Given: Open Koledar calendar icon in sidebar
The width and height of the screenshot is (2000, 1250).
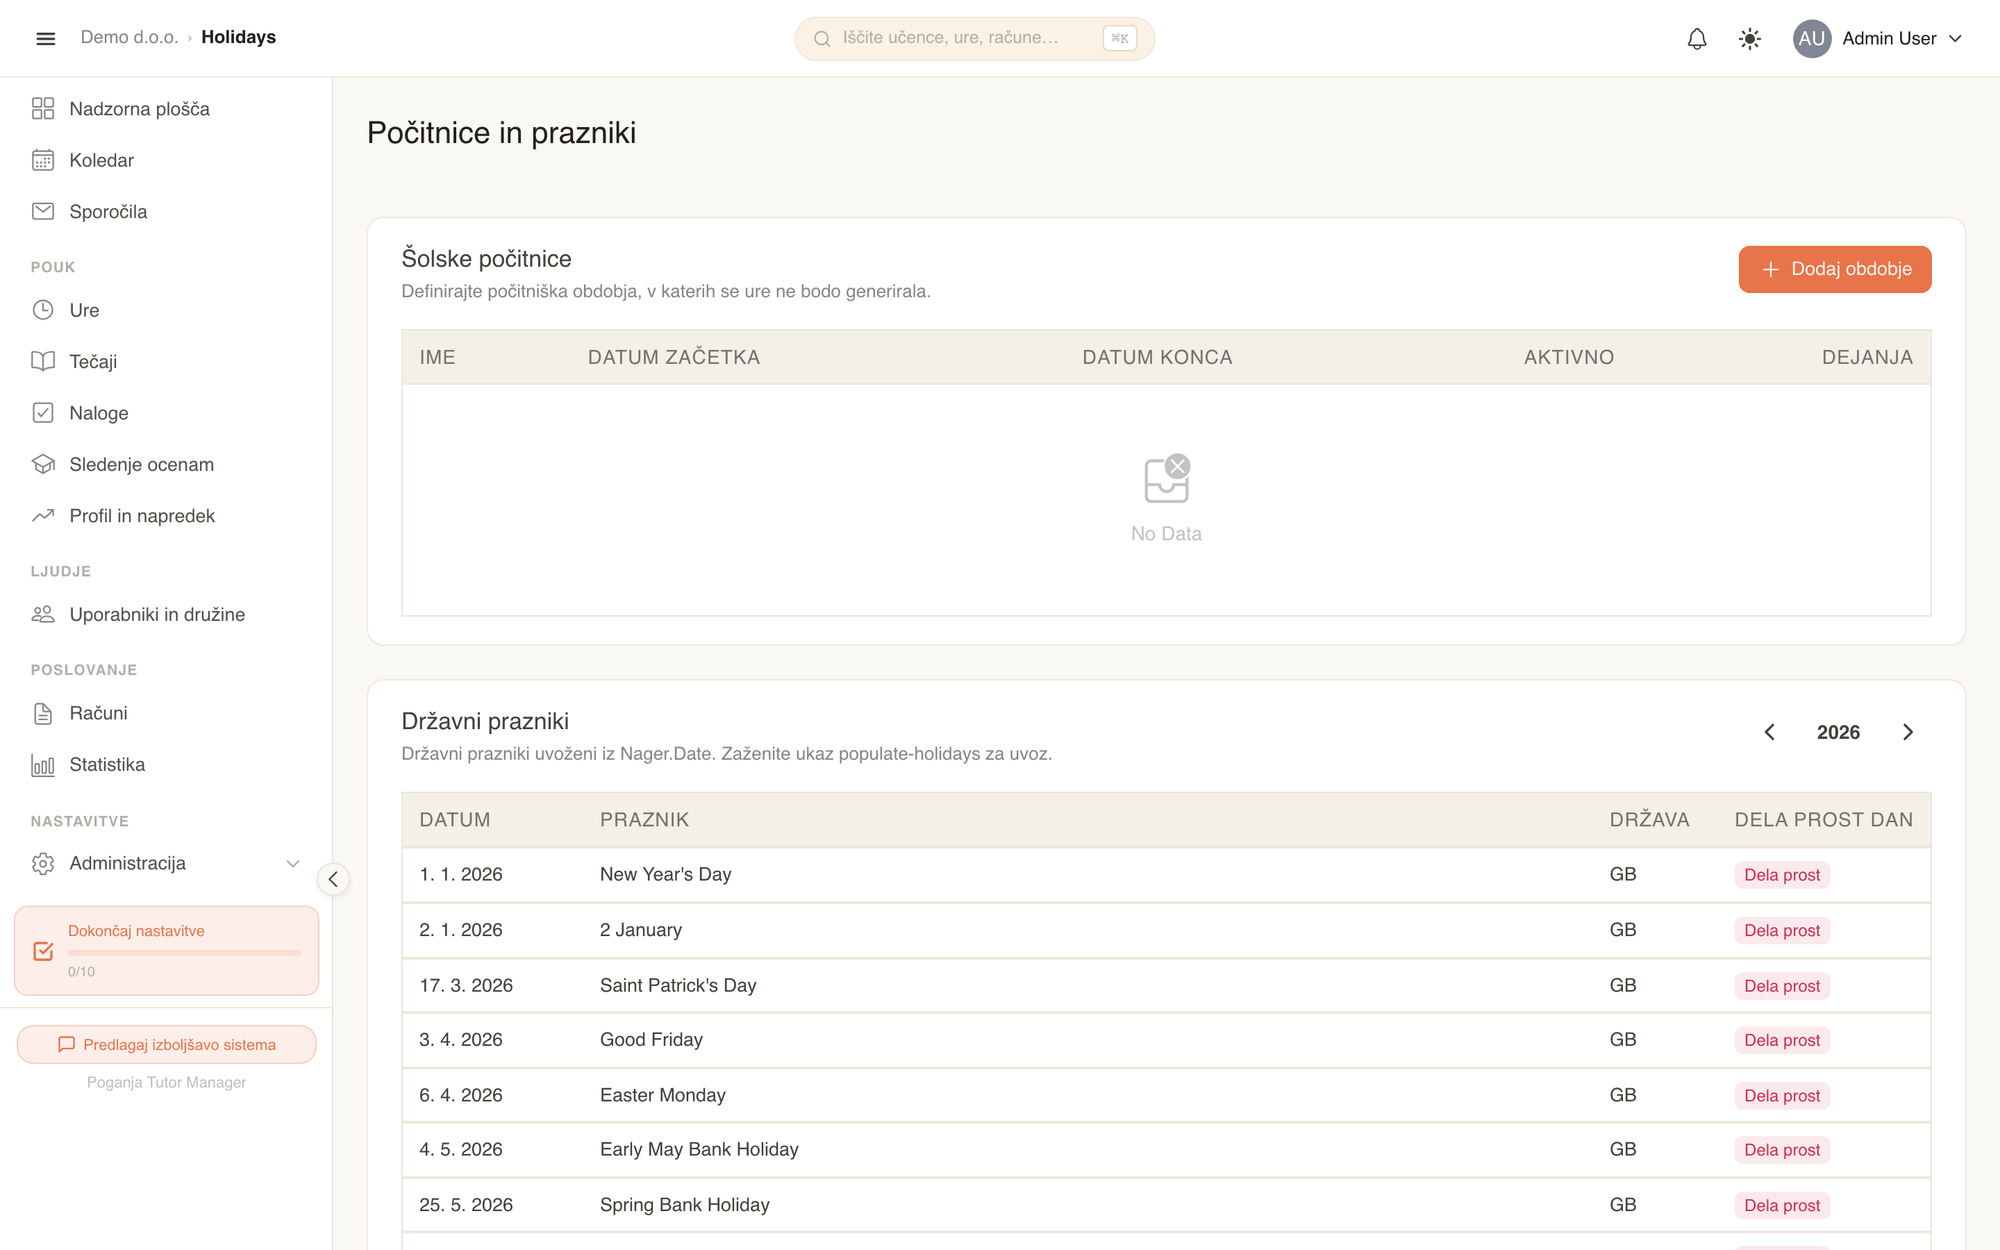Looking at the screenshot, I should (x=43, y=160).
